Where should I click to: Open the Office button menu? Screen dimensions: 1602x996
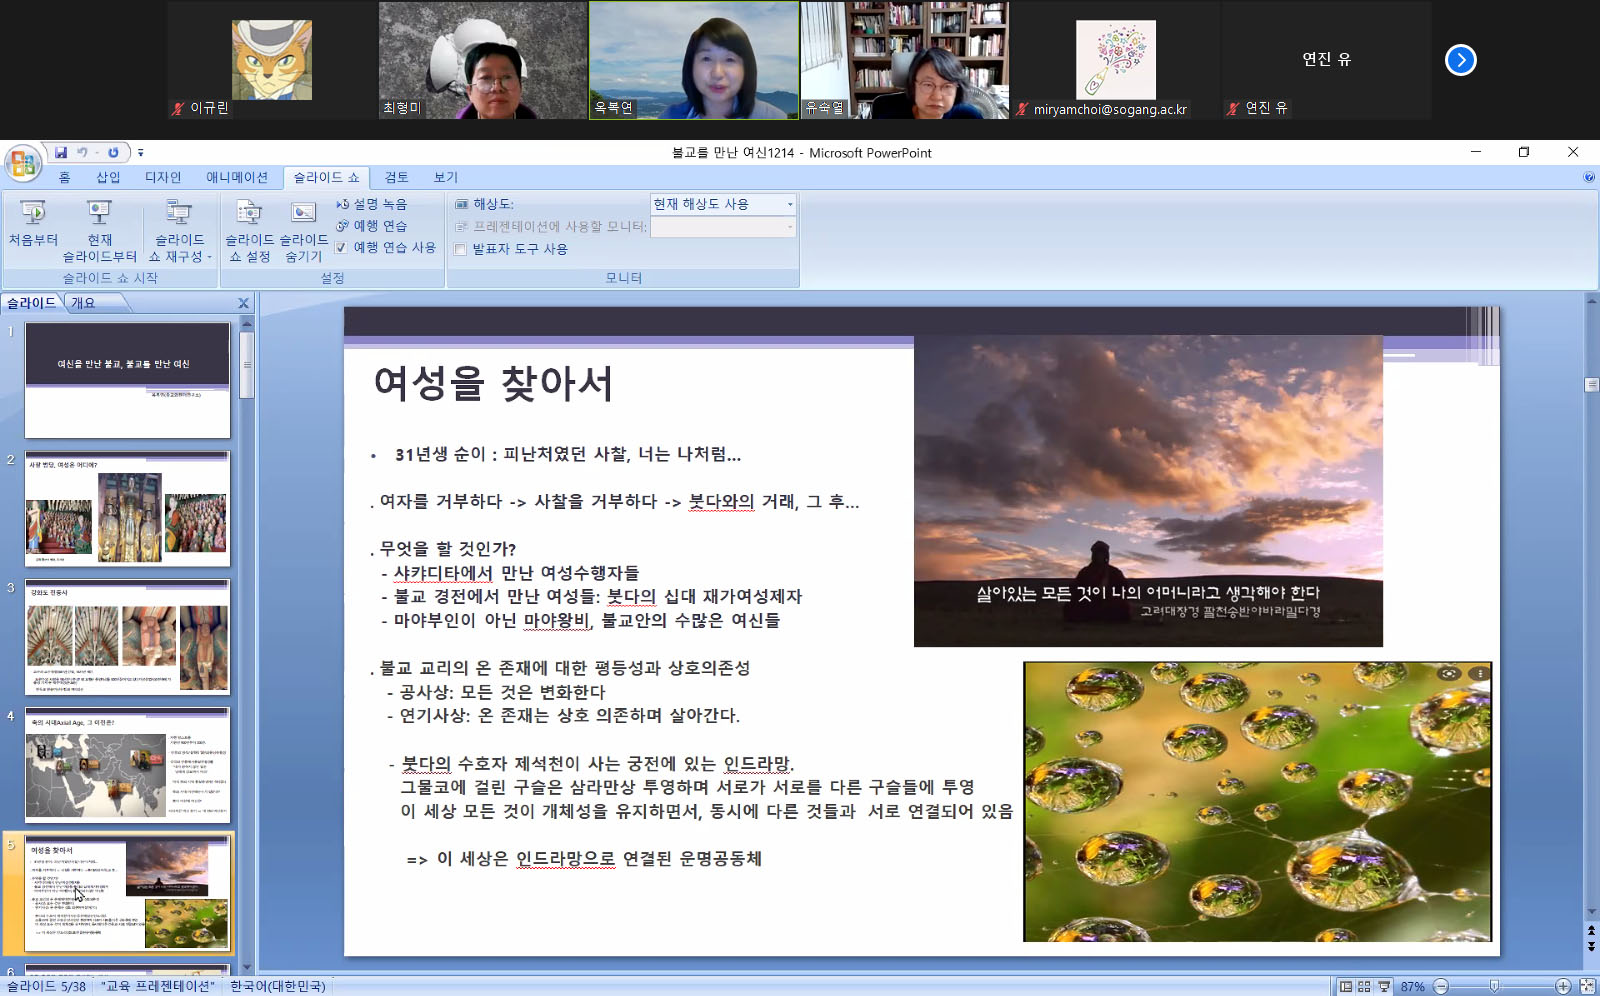pos(22,163)
